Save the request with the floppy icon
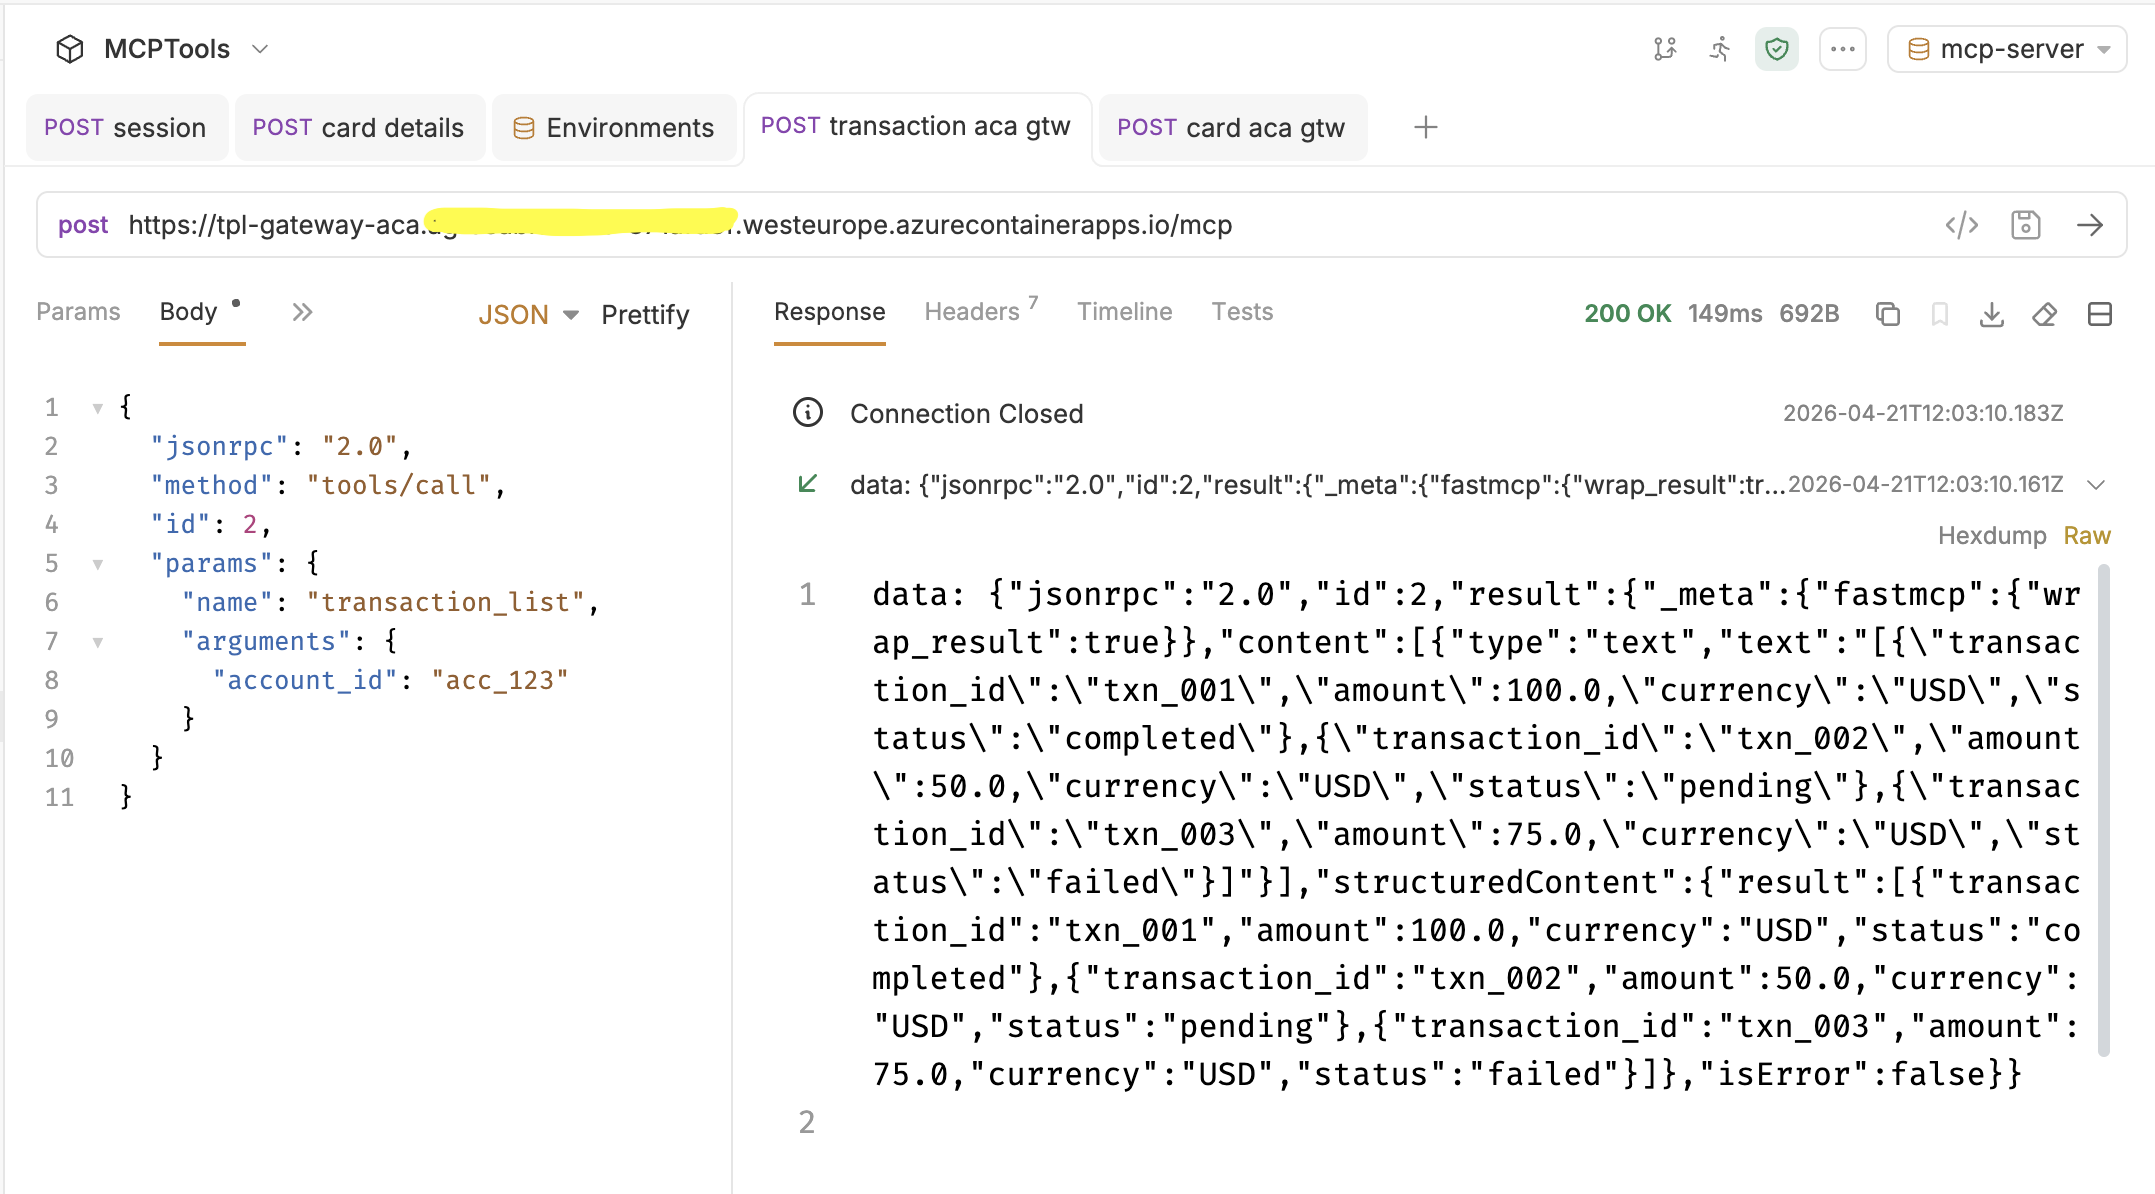The width and height of the screenshot is (2155, 1194). click(2026, 225)
